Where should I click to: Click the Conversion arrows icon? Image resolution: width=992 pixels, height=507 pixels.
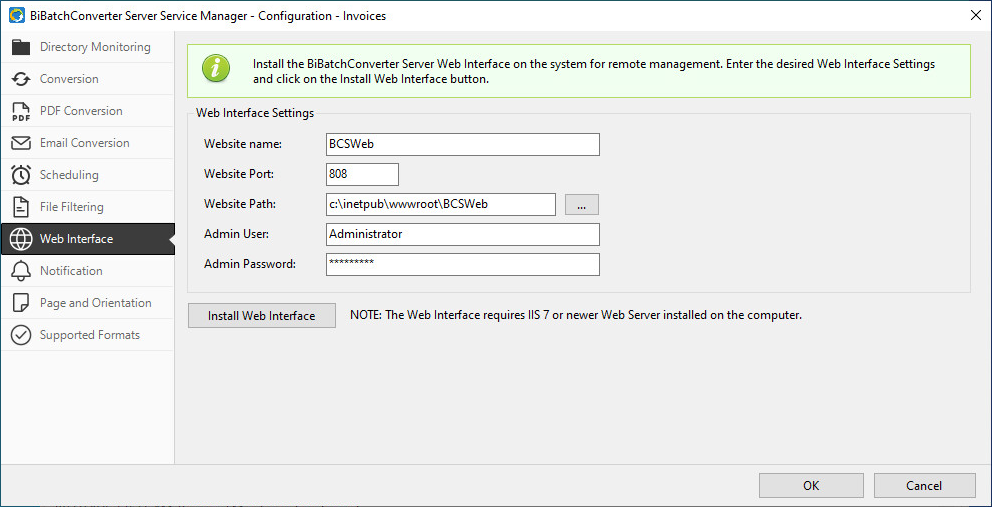(x=21, y=79)
